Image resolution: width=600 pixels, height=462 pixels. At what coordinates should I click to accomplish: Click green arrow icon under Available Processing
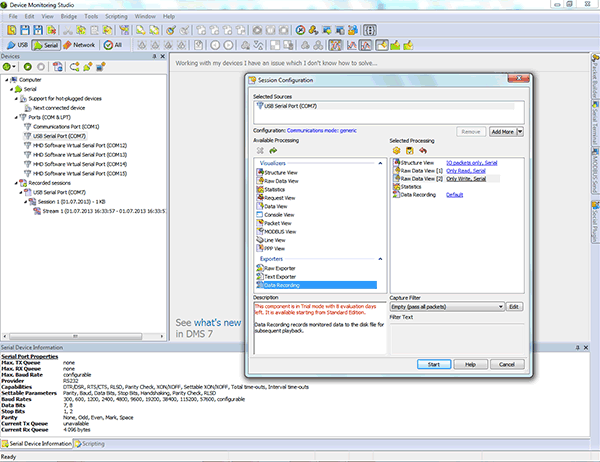pyautogui.click(x=273, y=150)
